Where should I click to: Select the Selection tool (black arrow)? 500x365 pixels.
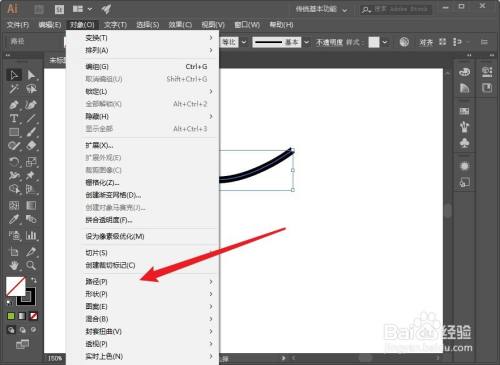point(14,75)
